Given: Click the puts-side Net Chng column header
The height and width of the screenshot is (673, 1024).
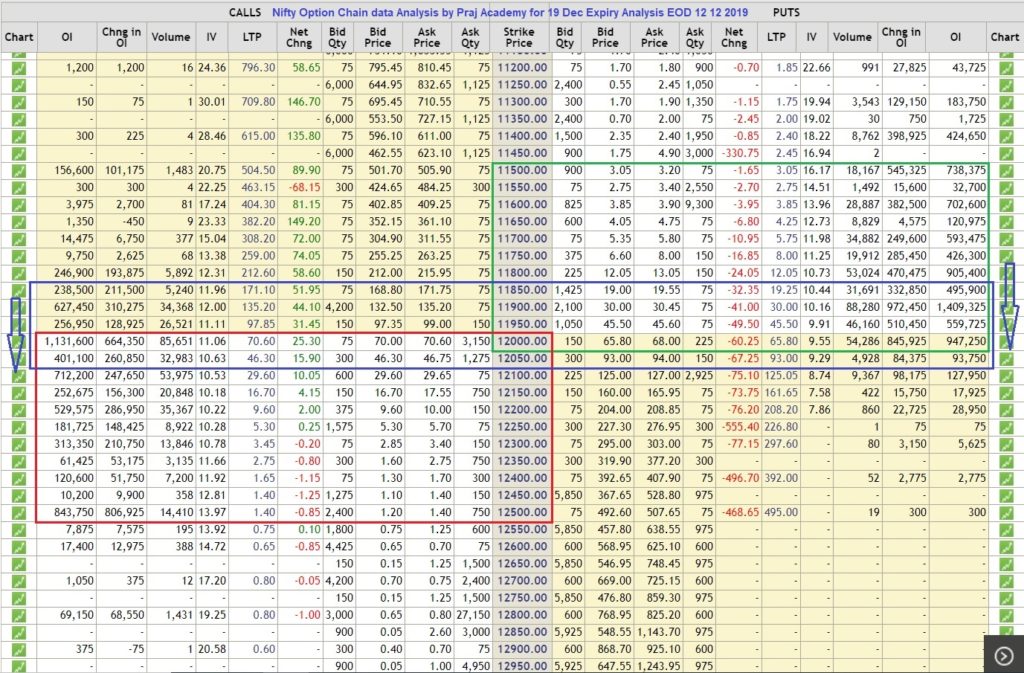Looking at the screenshot, I should click(x=733, y=38).
